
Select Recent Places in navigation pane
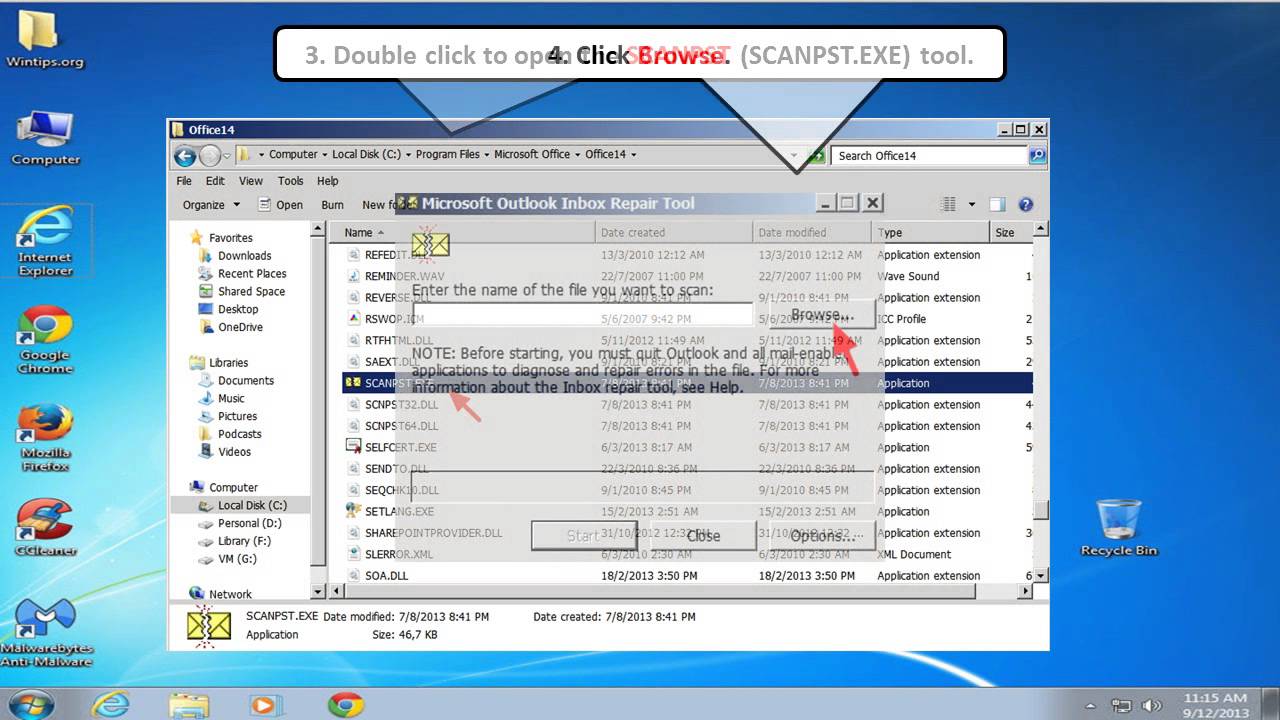click(x=252, y=274)
